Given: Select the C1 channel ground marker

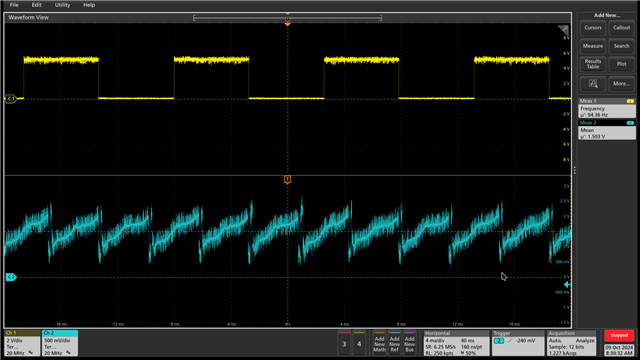Looking at the screenshot, I should [x=10, y=98].
